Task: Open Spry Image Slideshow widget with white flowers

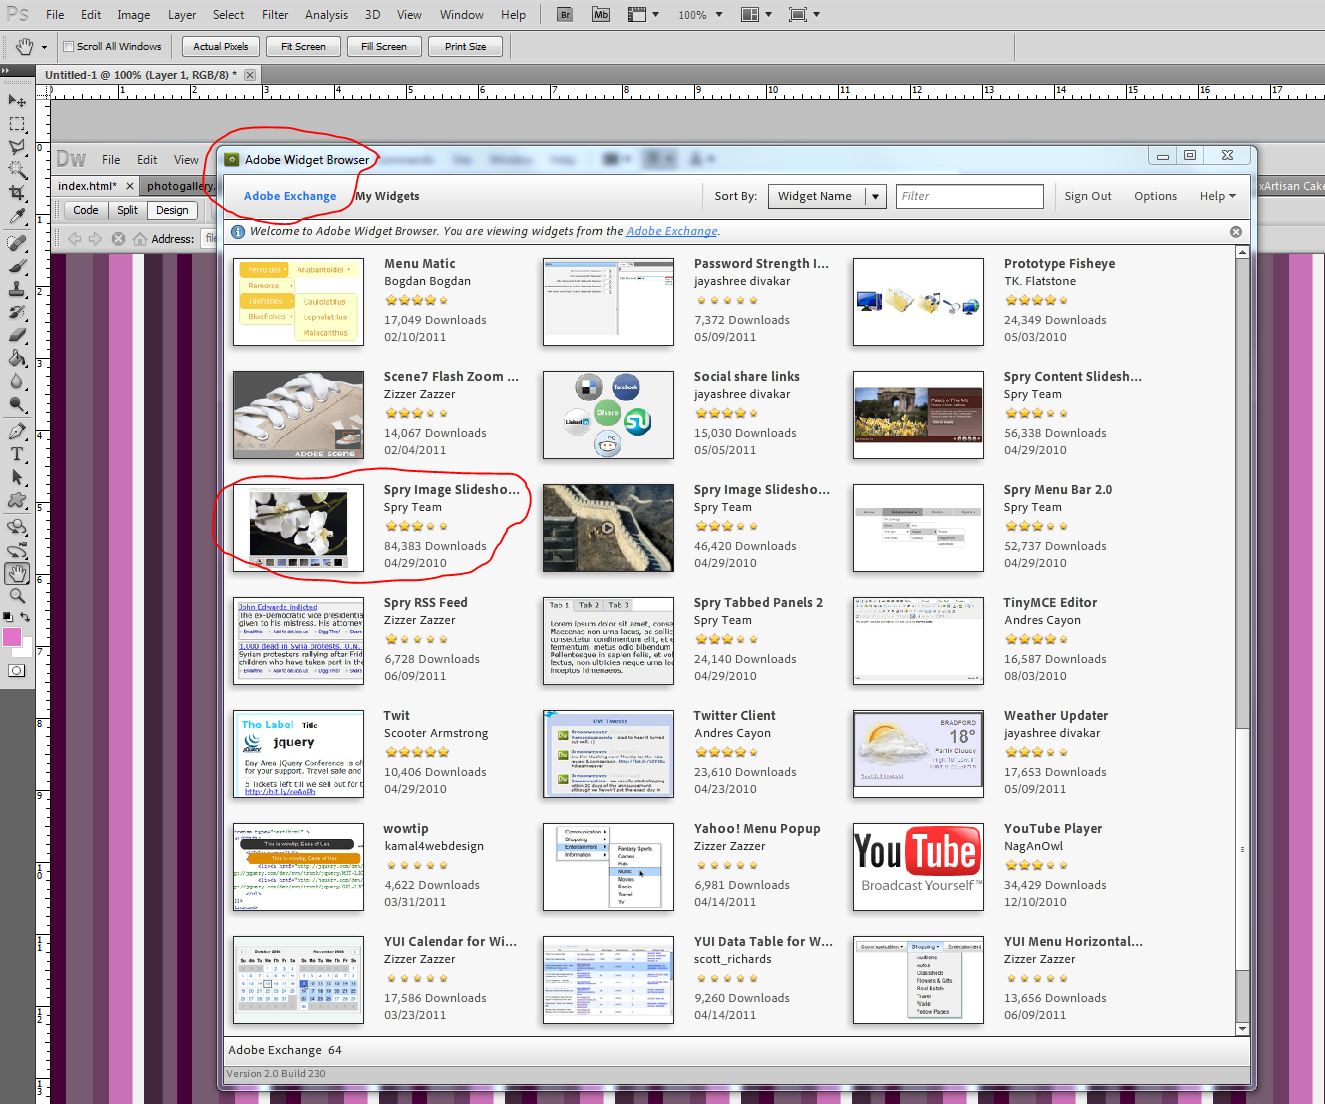Action: tap(298, 528)
